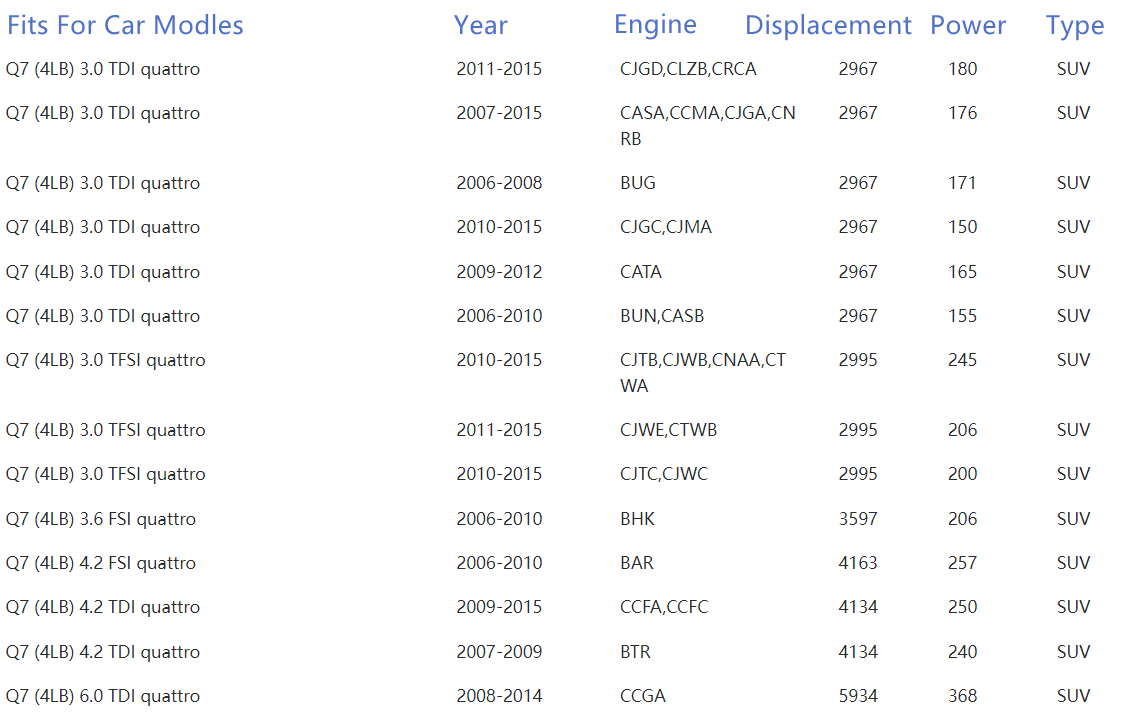Select year range 2009-2015
The height and width of the screenshot is (721, 1126).
(x=499, y=607)
